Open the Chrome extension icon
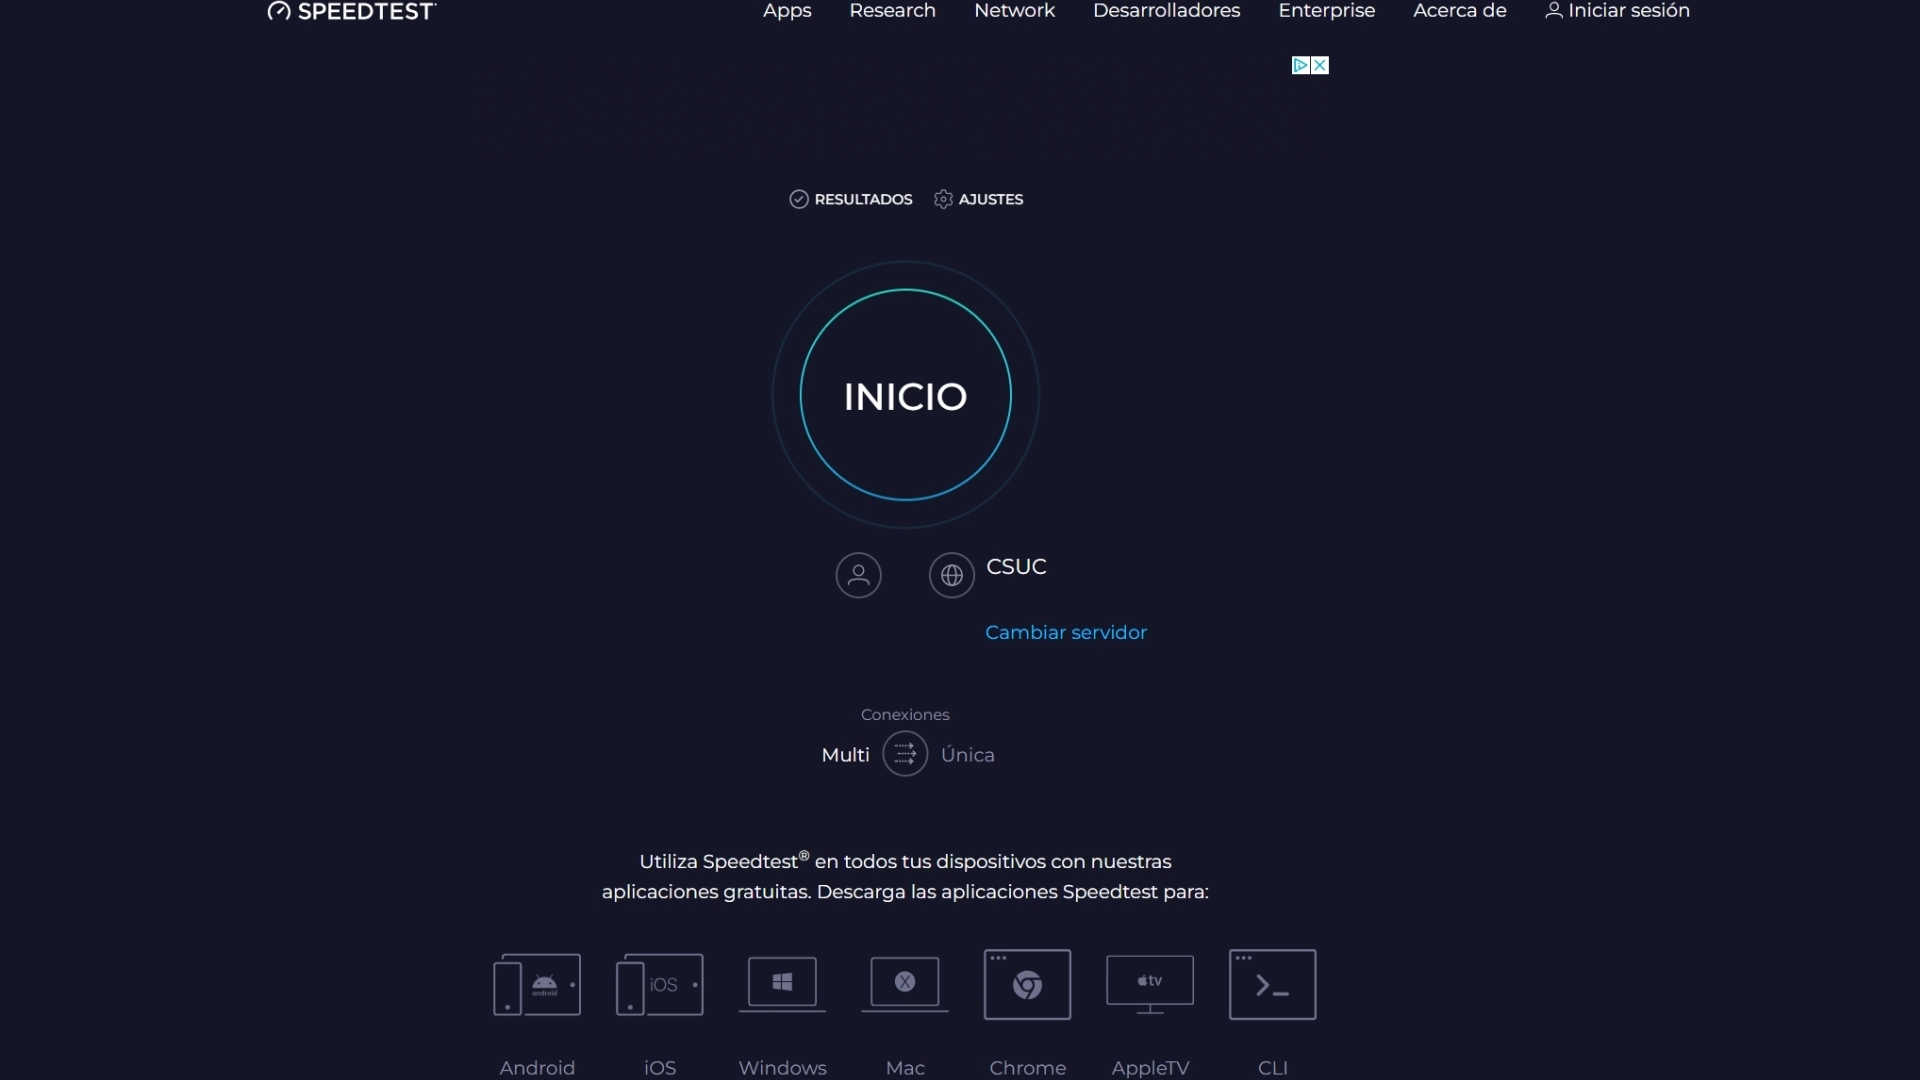Screen dimensions: 1920x1080 pos(1027,984)
